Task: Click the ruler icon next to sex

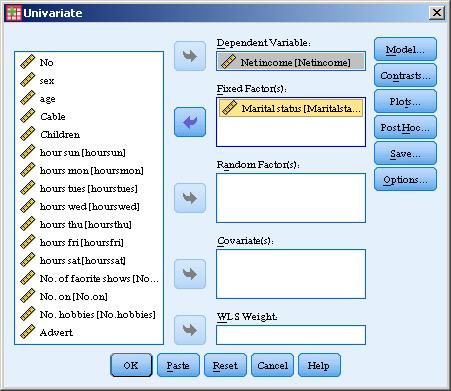Action: pyautogui.click(x=27, y=80)
